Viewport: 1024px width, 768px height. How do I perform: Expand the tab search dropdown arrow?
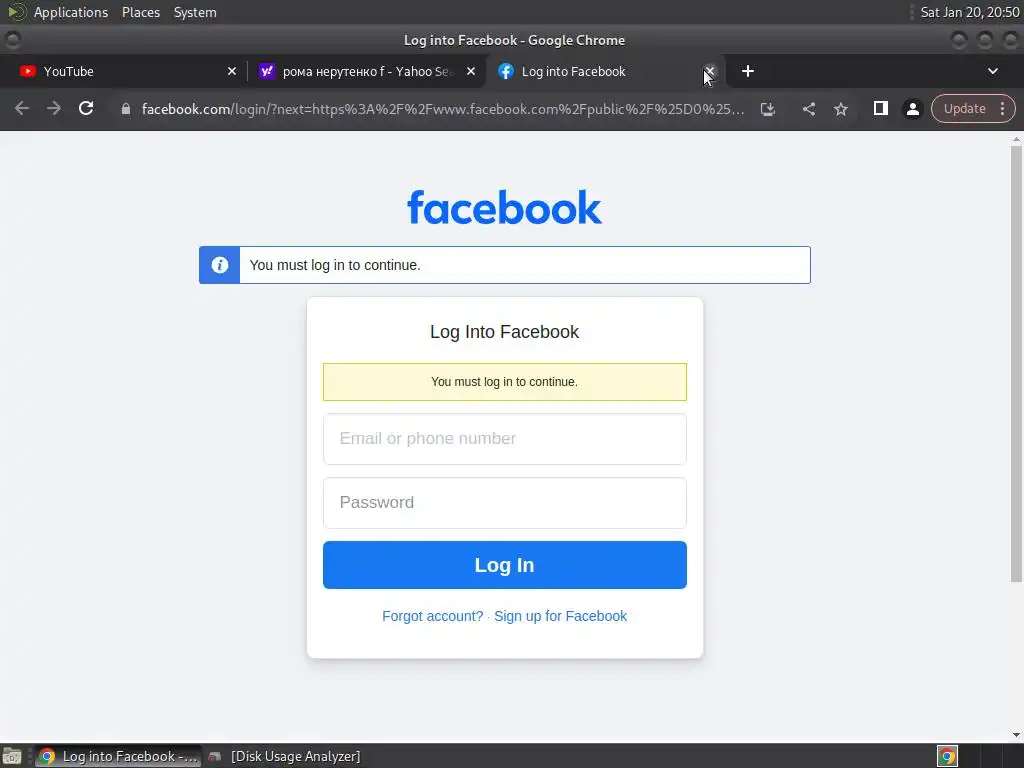tap(993, 71)
